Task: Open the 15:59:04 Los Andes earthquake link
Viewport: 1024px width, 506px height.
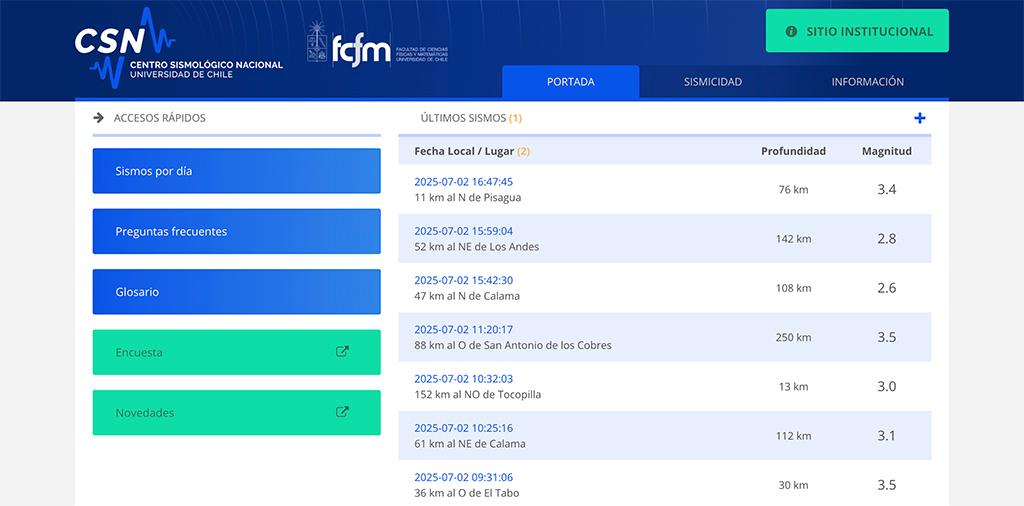Action: point(463,231)
